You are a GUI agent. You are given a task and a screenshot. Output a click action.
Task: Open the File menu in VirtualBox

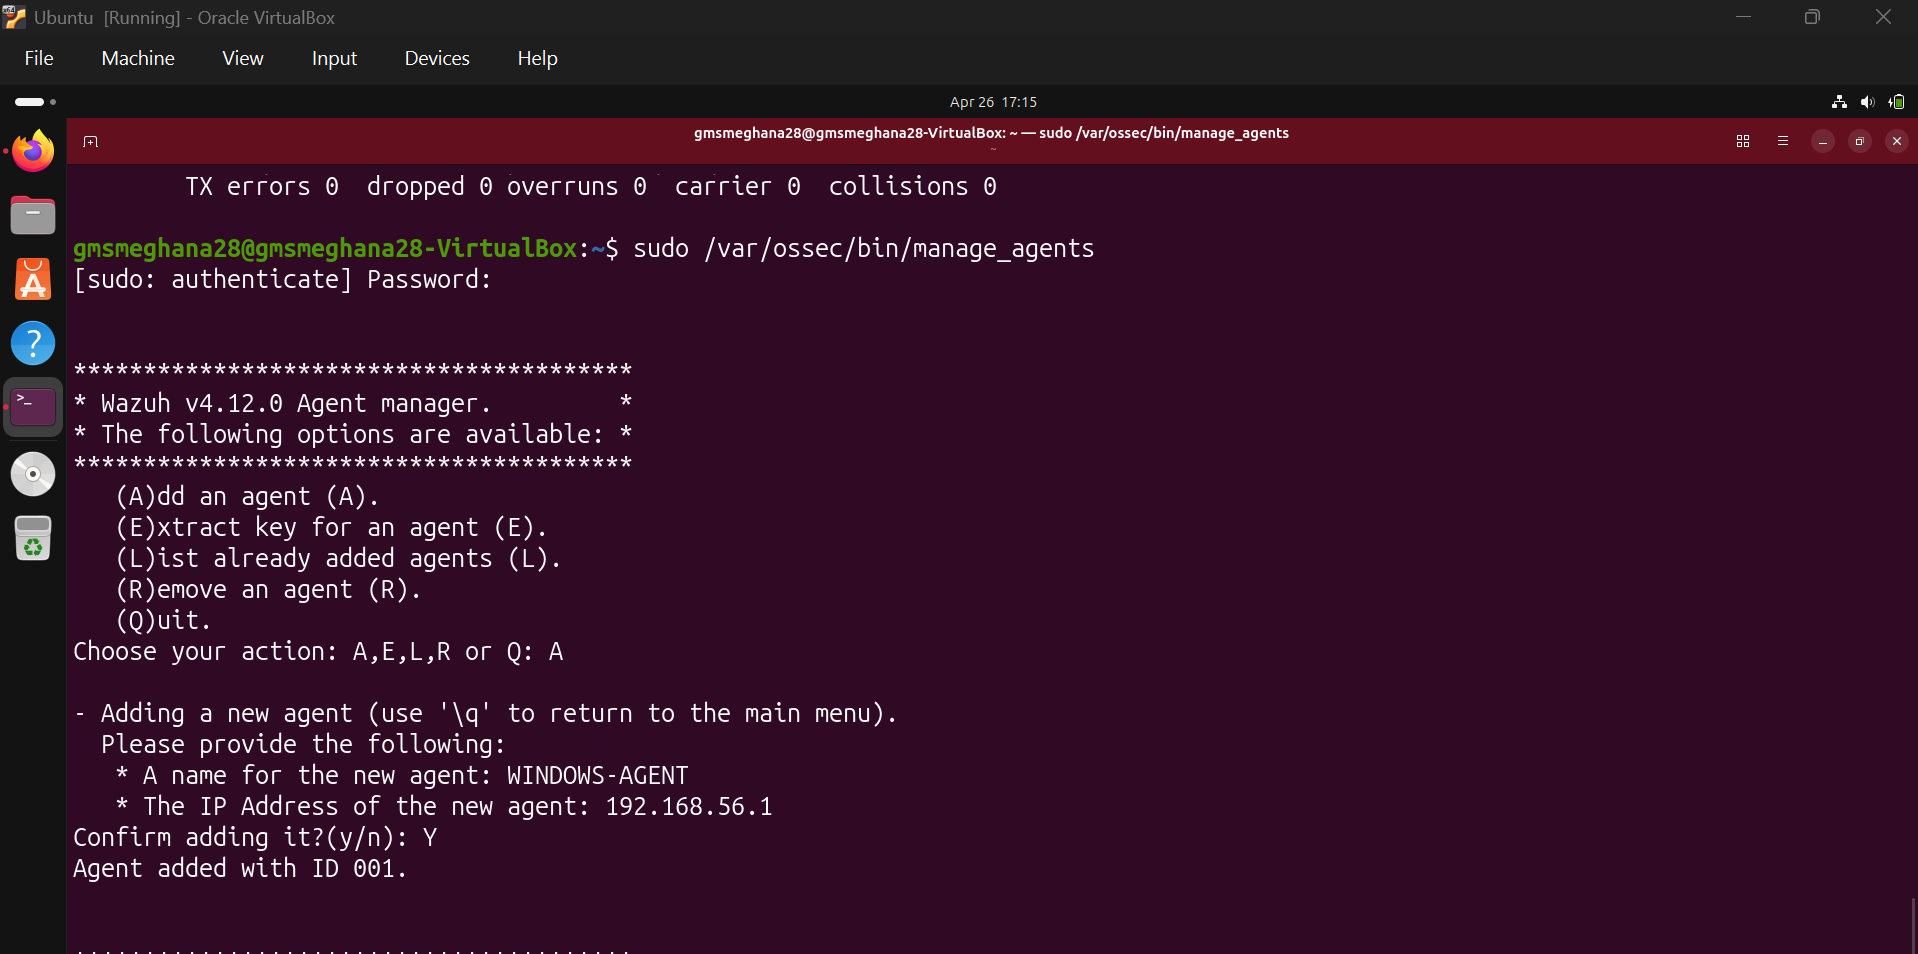coord(39,58)
